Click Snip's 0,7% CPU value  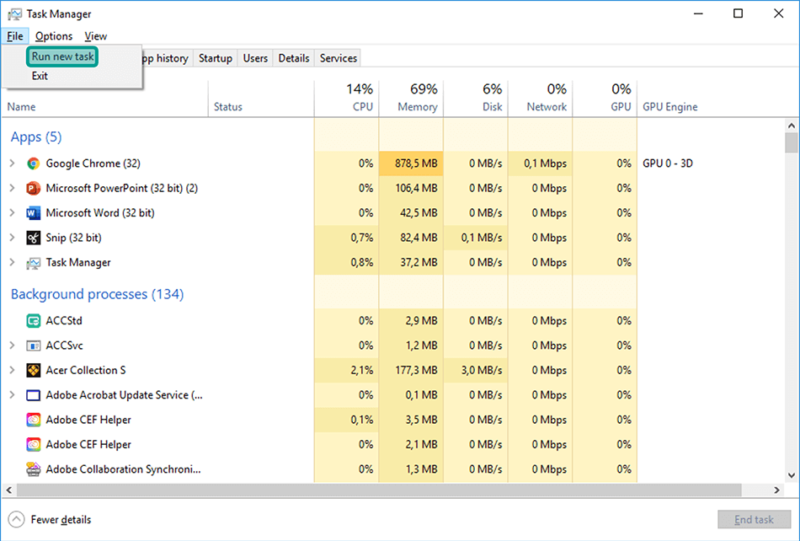(x=347, y=238)
